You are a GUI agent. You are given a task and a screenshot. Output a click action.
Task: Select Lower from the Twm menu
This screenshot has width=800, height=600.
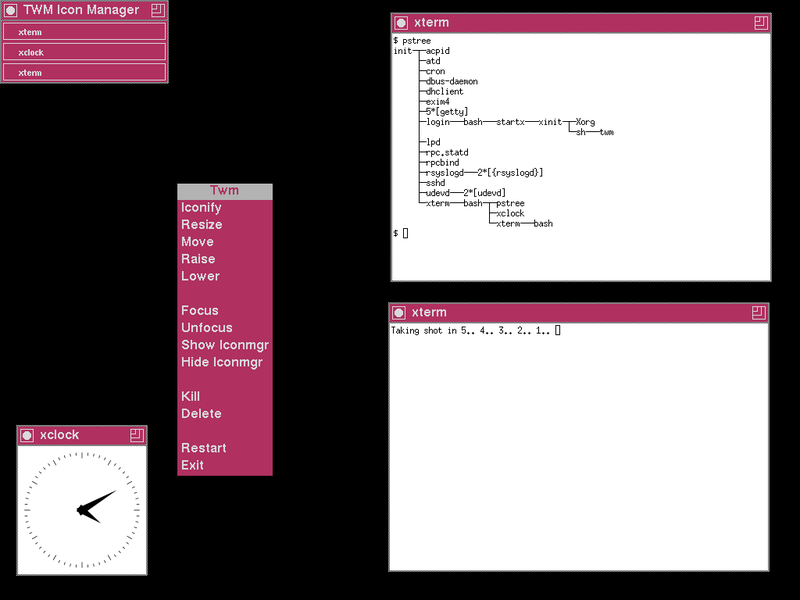[x=200, y=275]
